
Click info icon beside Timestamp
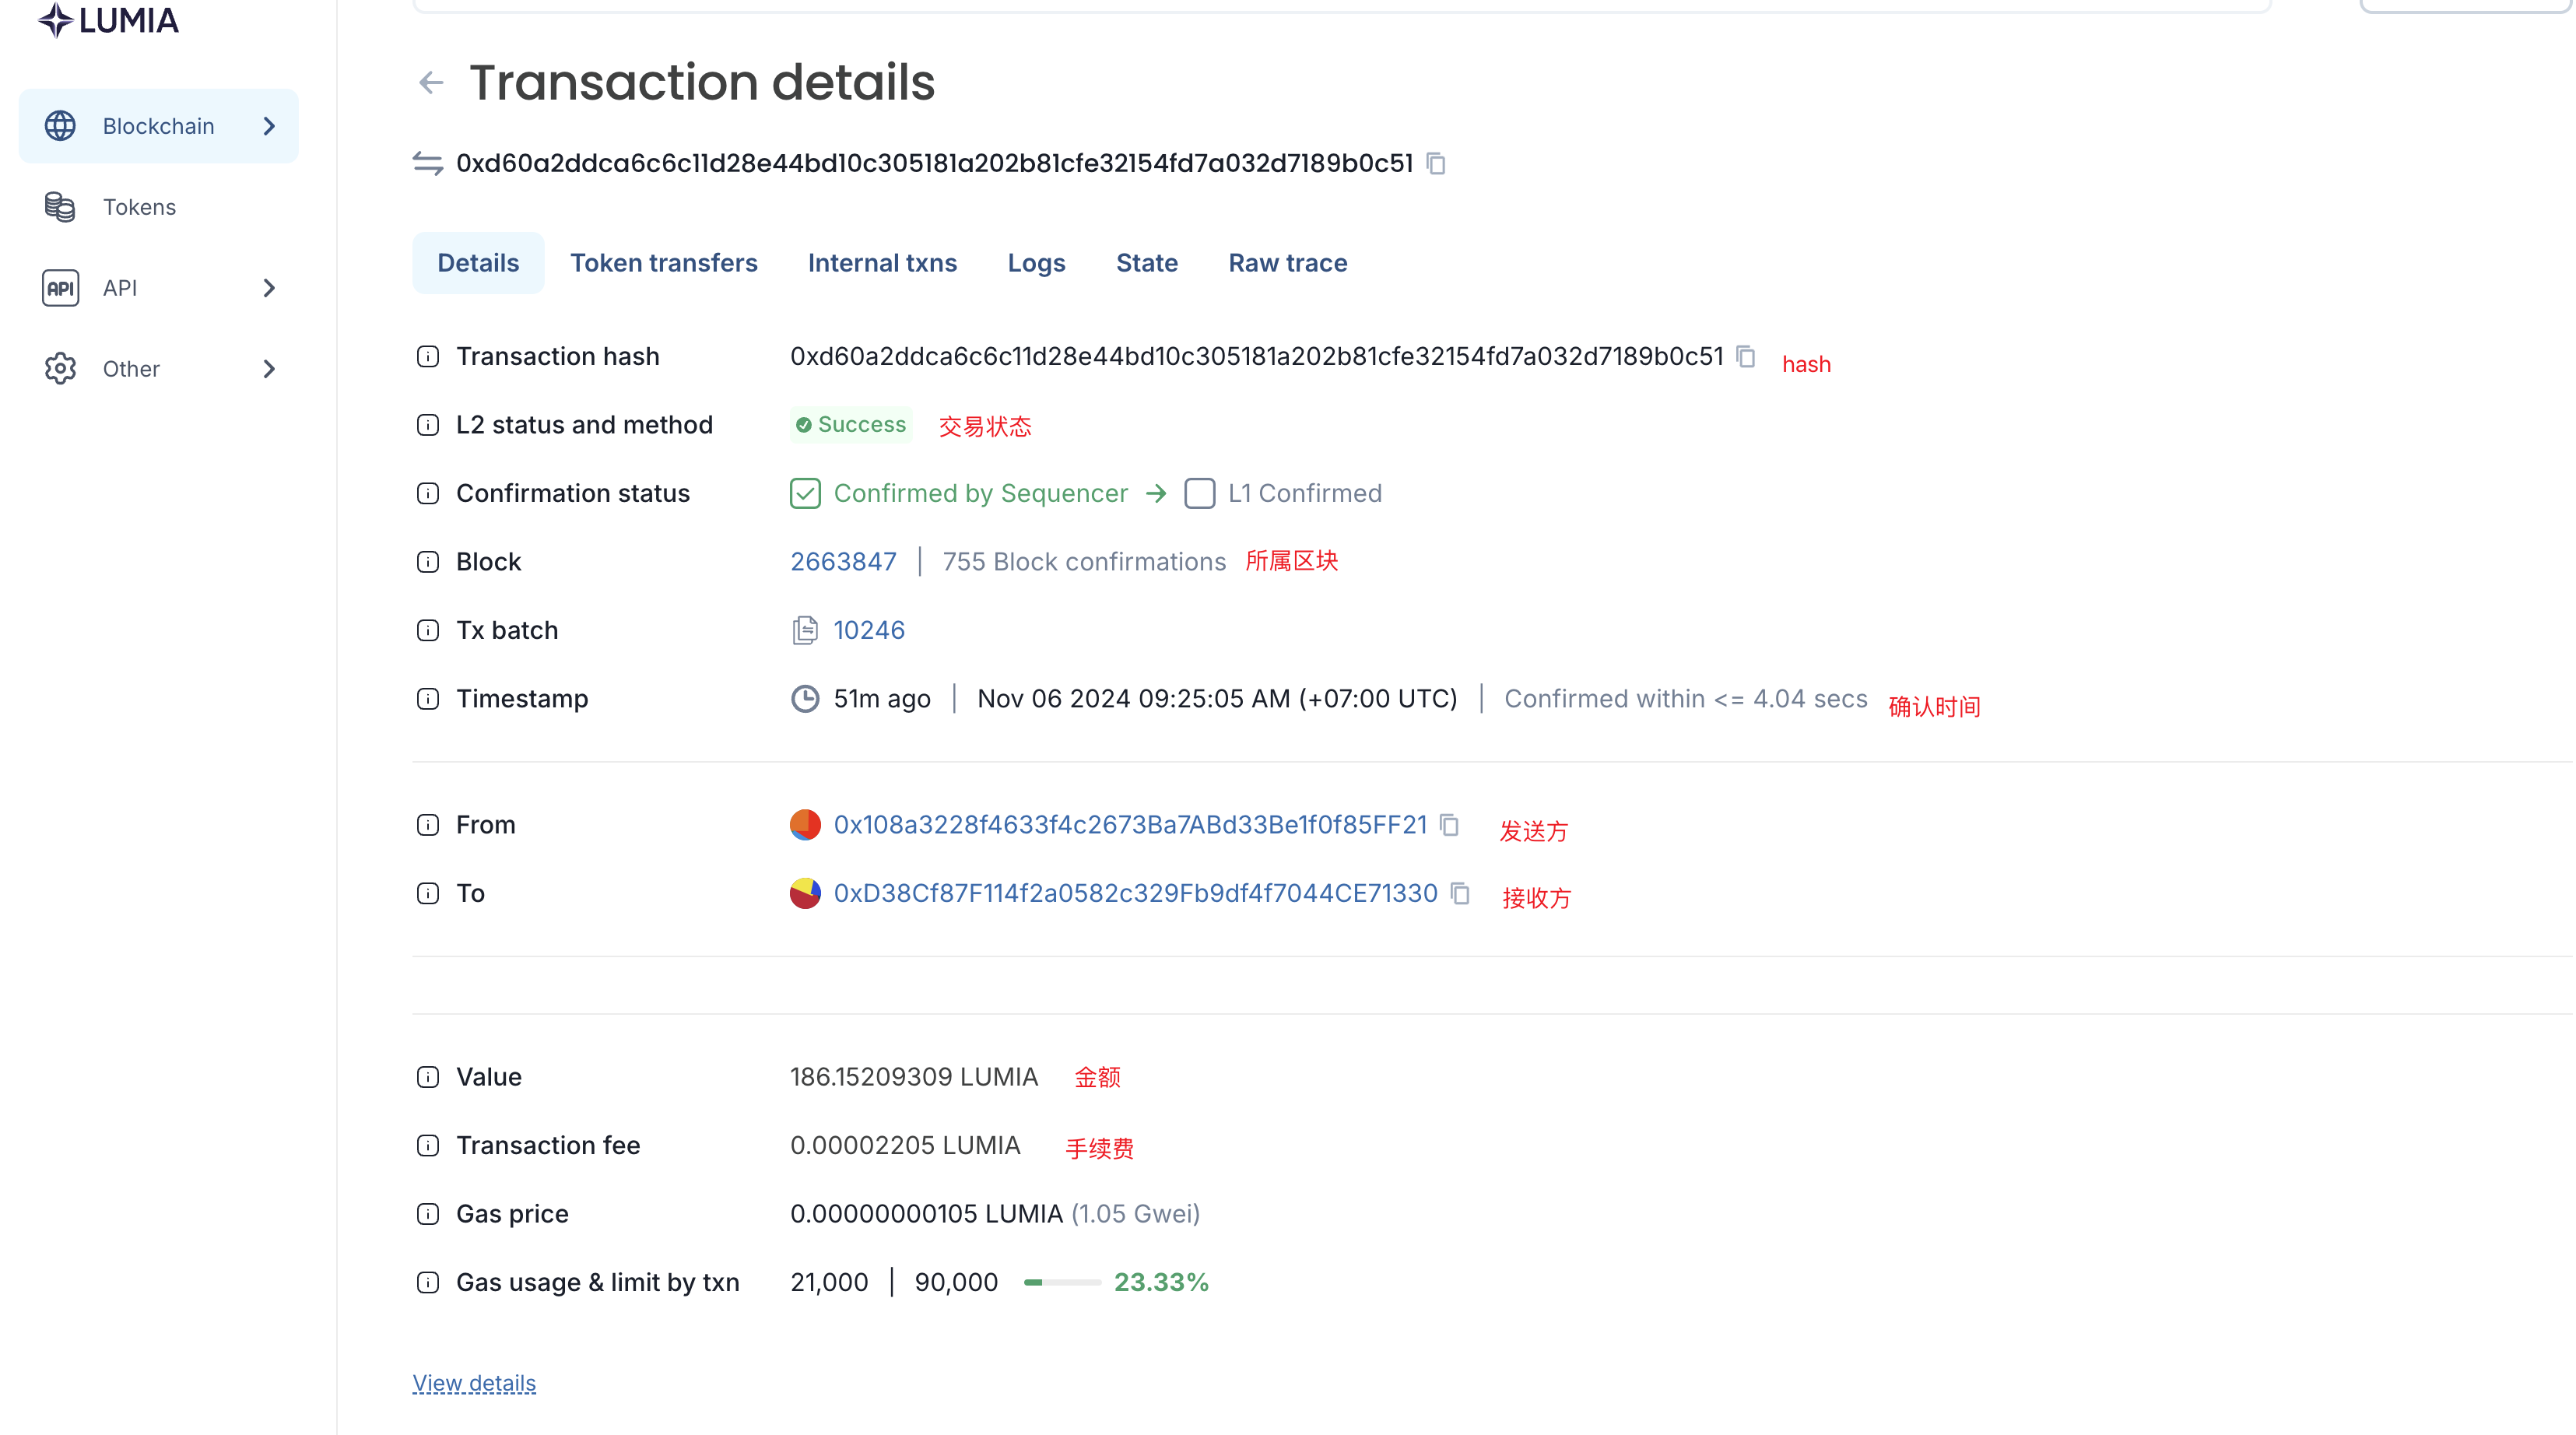click(x=428, y=699)
